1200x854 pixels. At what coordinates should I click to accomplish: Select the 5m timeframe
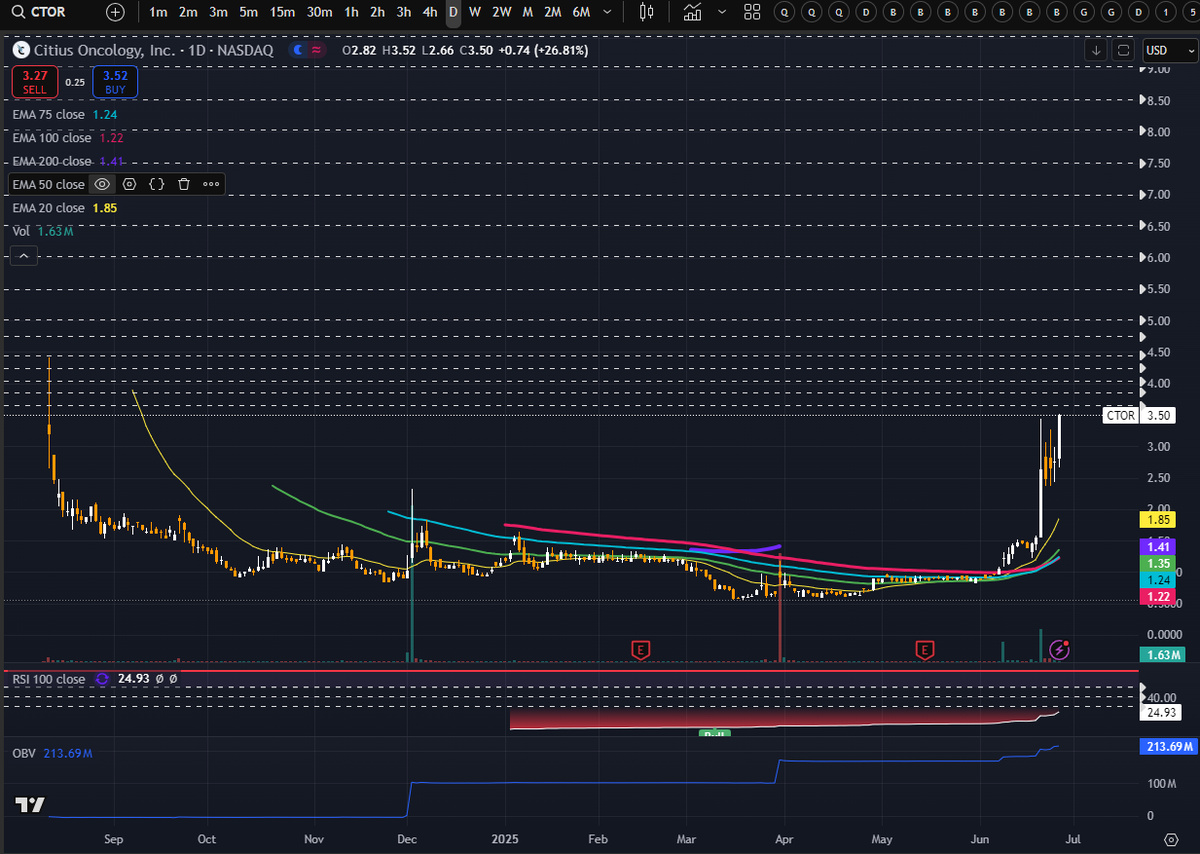click(249, 12)
